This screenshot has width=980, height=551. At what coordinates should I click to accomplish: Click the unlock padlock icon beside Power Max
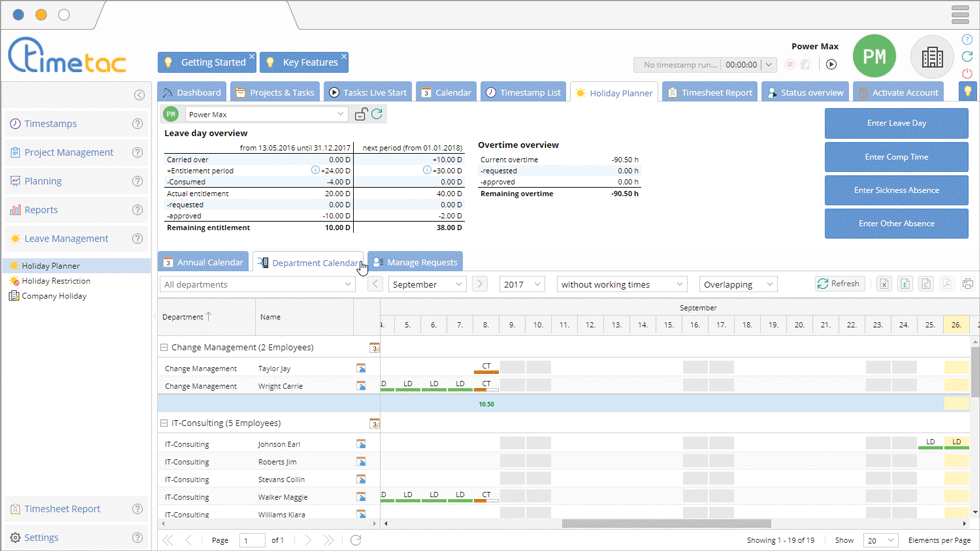coord(361,115)
